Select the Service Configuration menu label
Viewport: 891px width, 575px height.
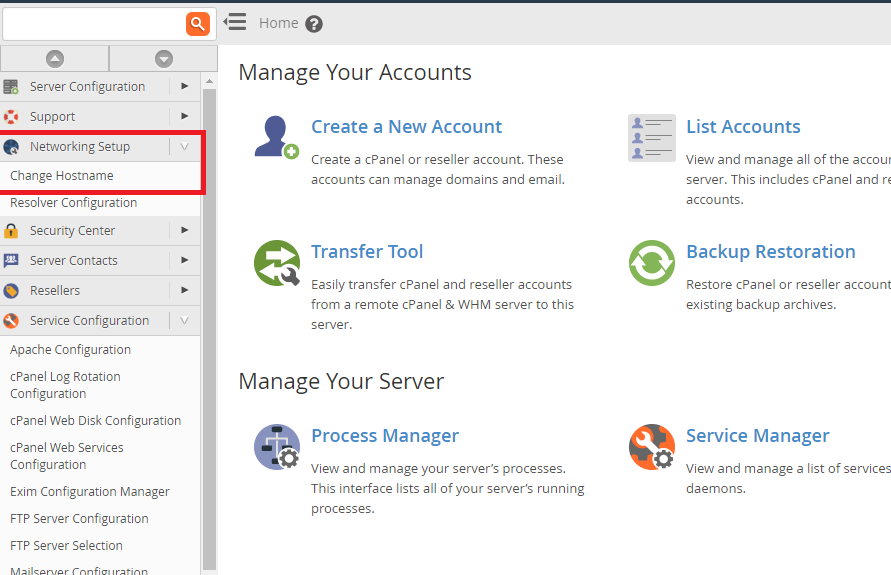[89, 320]
